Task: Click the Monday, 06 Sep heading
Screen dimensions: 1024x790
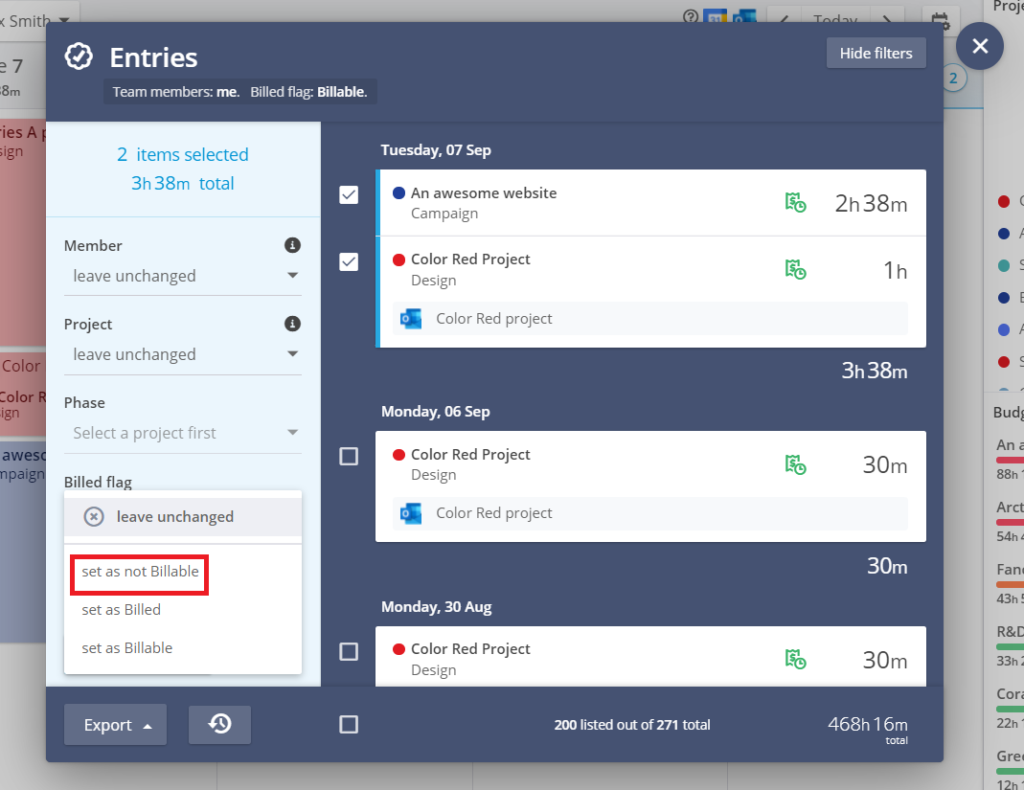Action: (436, 411)
